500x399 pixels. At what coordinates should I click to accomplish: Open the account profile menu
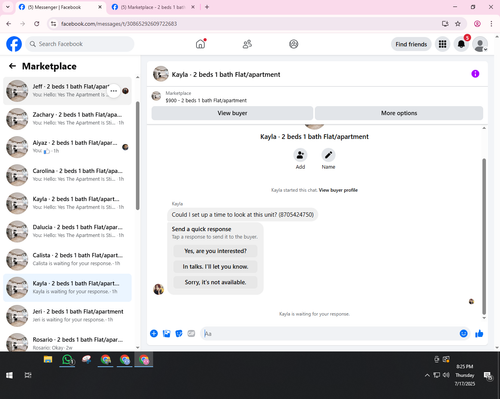tap(480, 44)
